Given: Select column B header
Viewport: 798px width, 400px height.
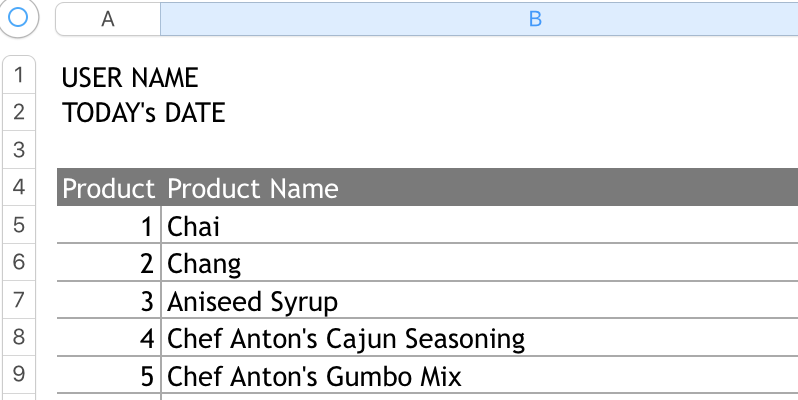Looking at the screenshot, I should tap(535, 18).
